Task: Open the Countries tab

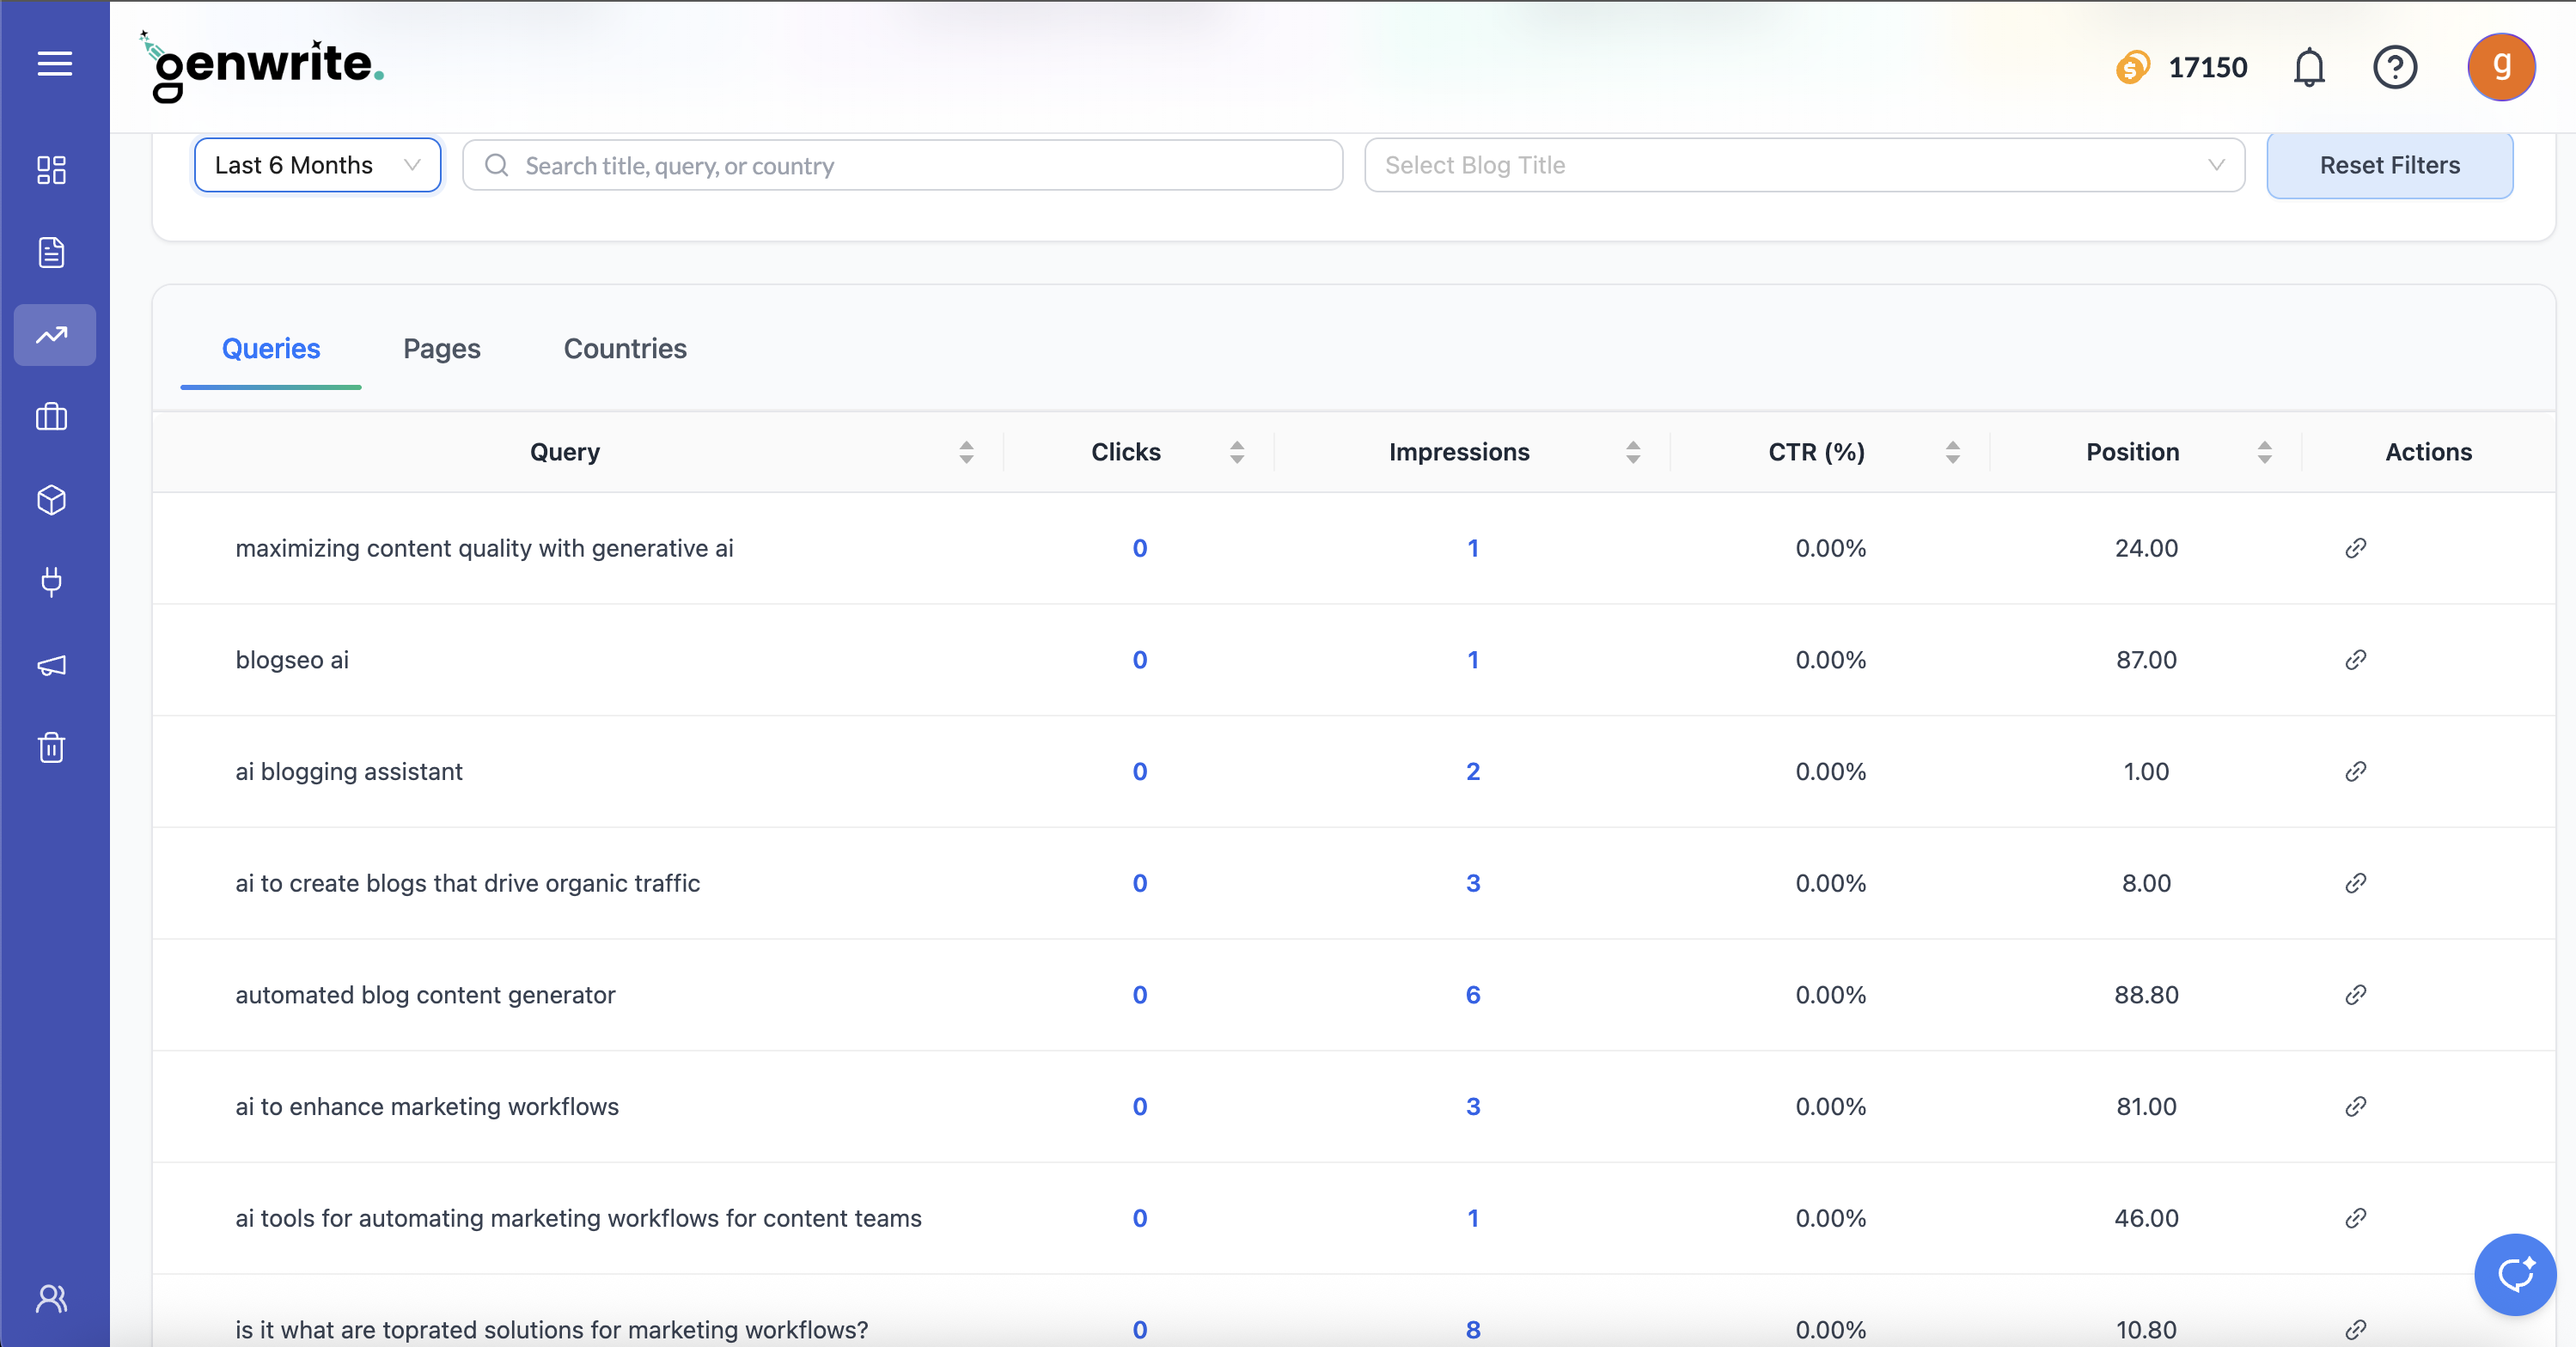Action: click(625, 348)
